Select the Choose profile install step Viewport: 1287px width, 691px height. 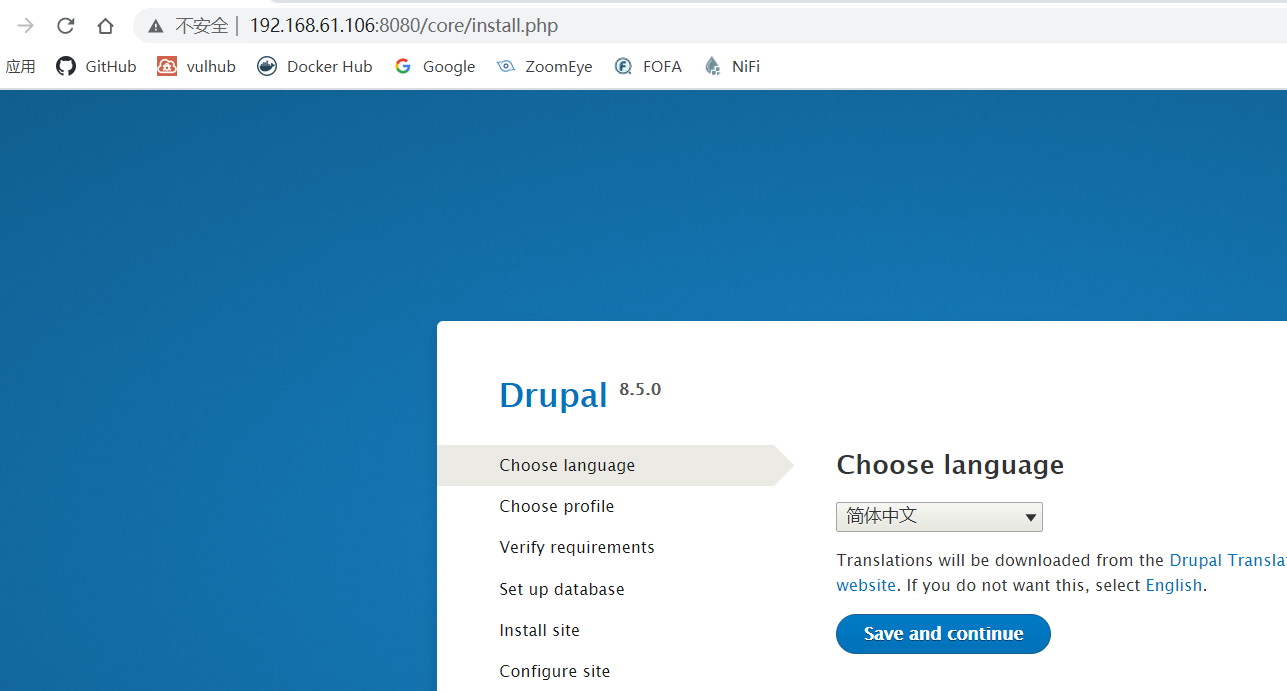(557, 507)
